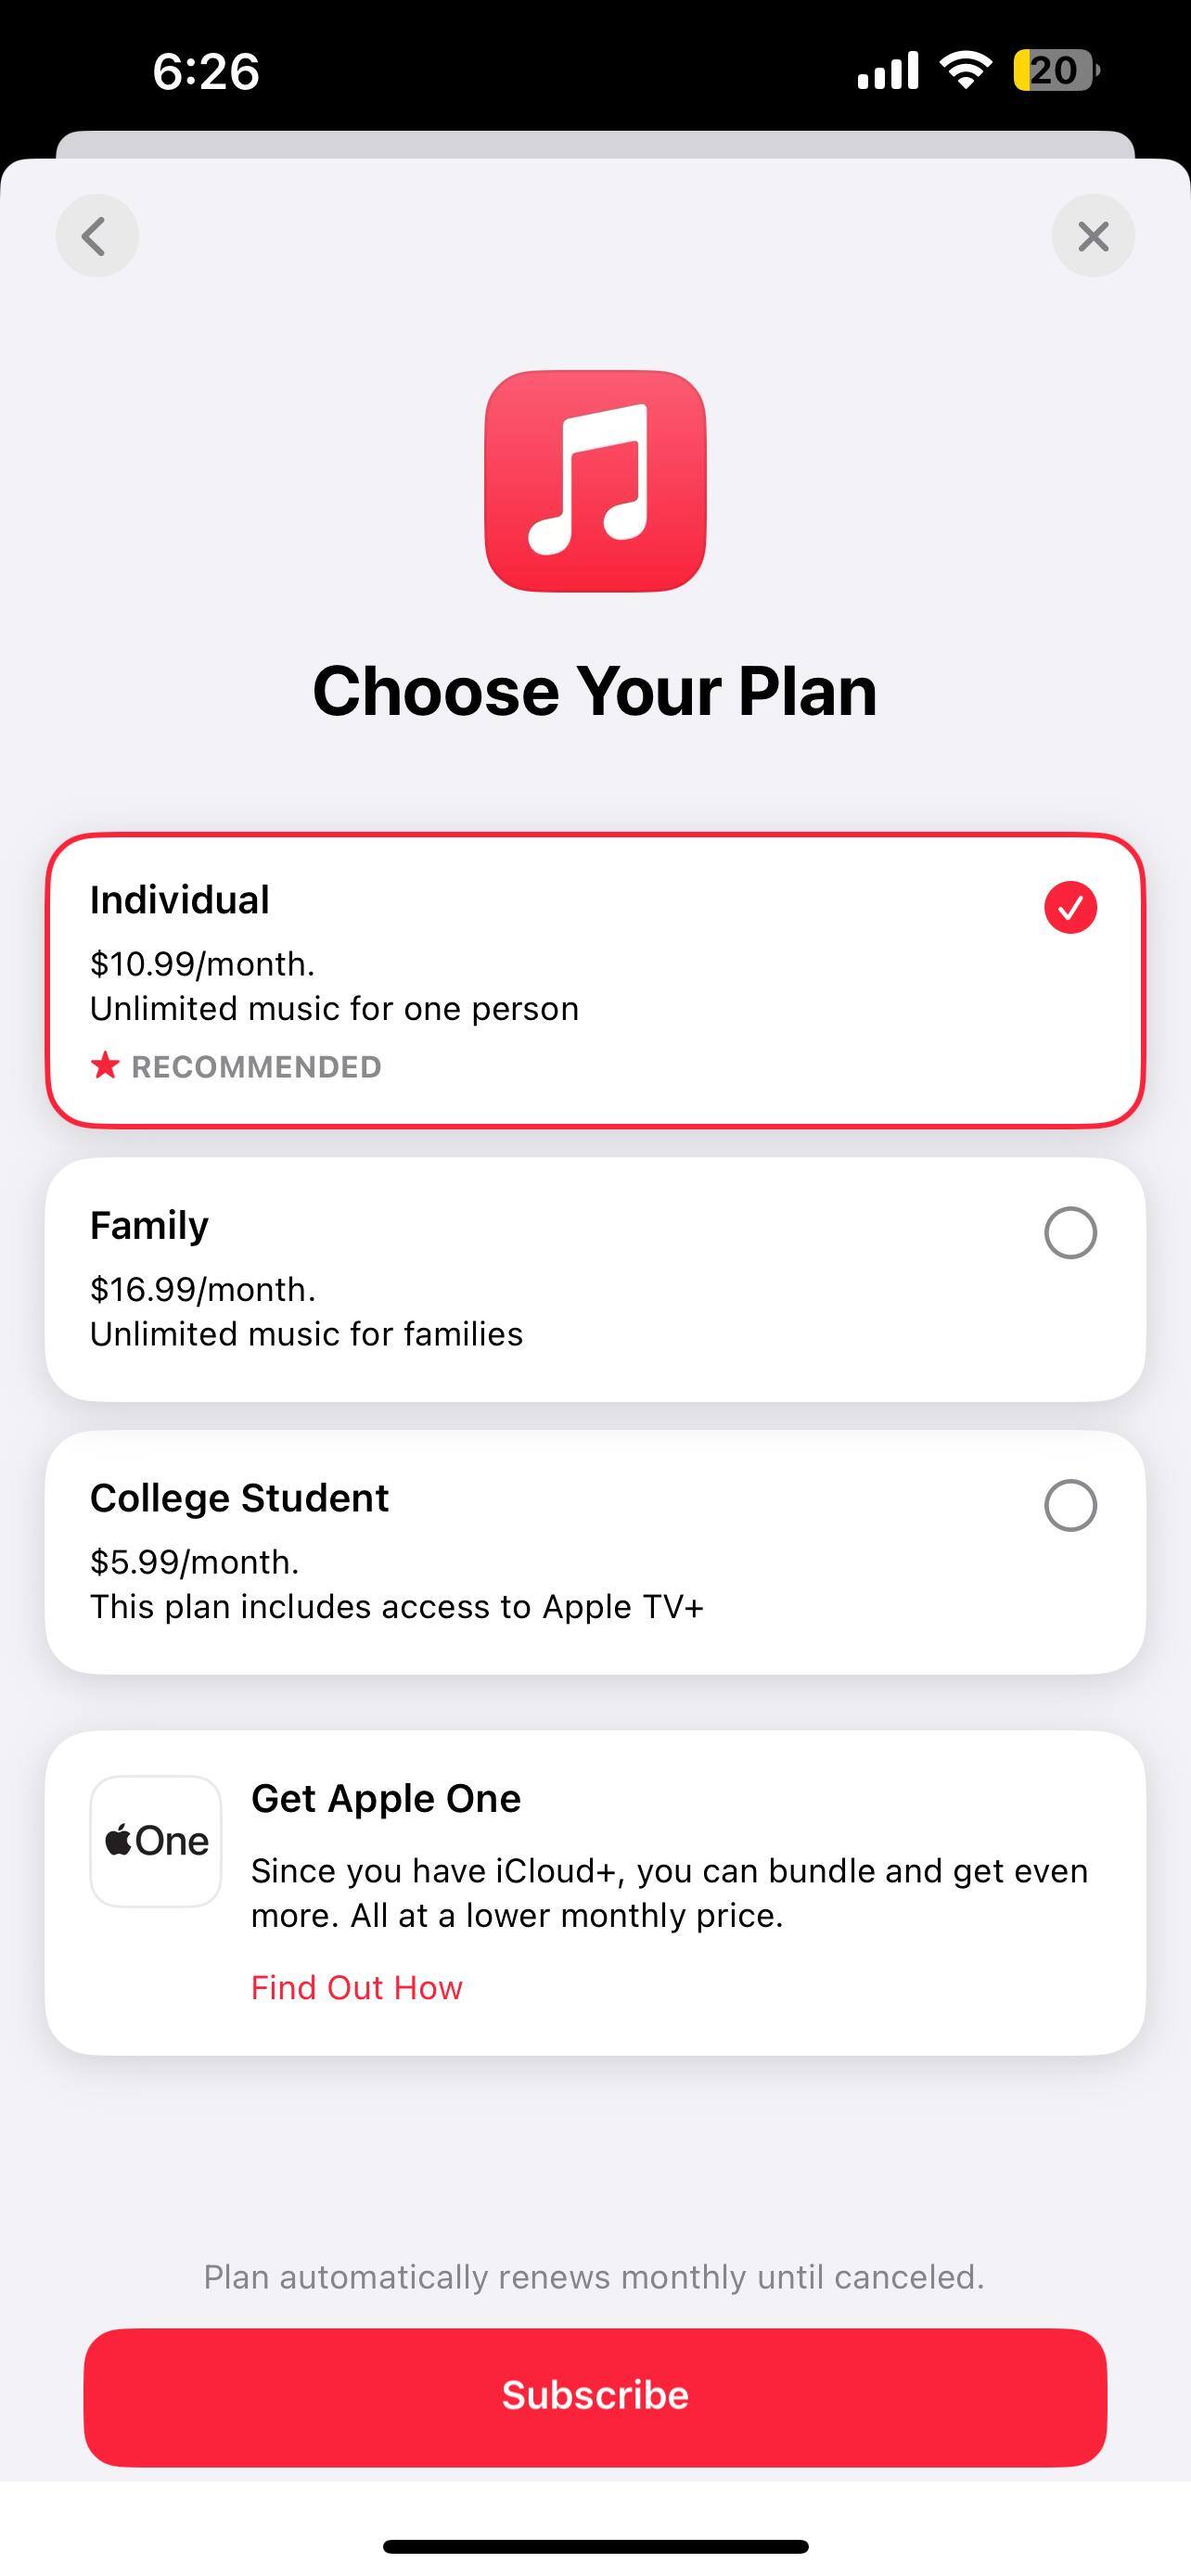The width and height of the screenshot is (1191, 2576).
Task: Tap the red Recommended star icon
Action: coord(105,1066)
